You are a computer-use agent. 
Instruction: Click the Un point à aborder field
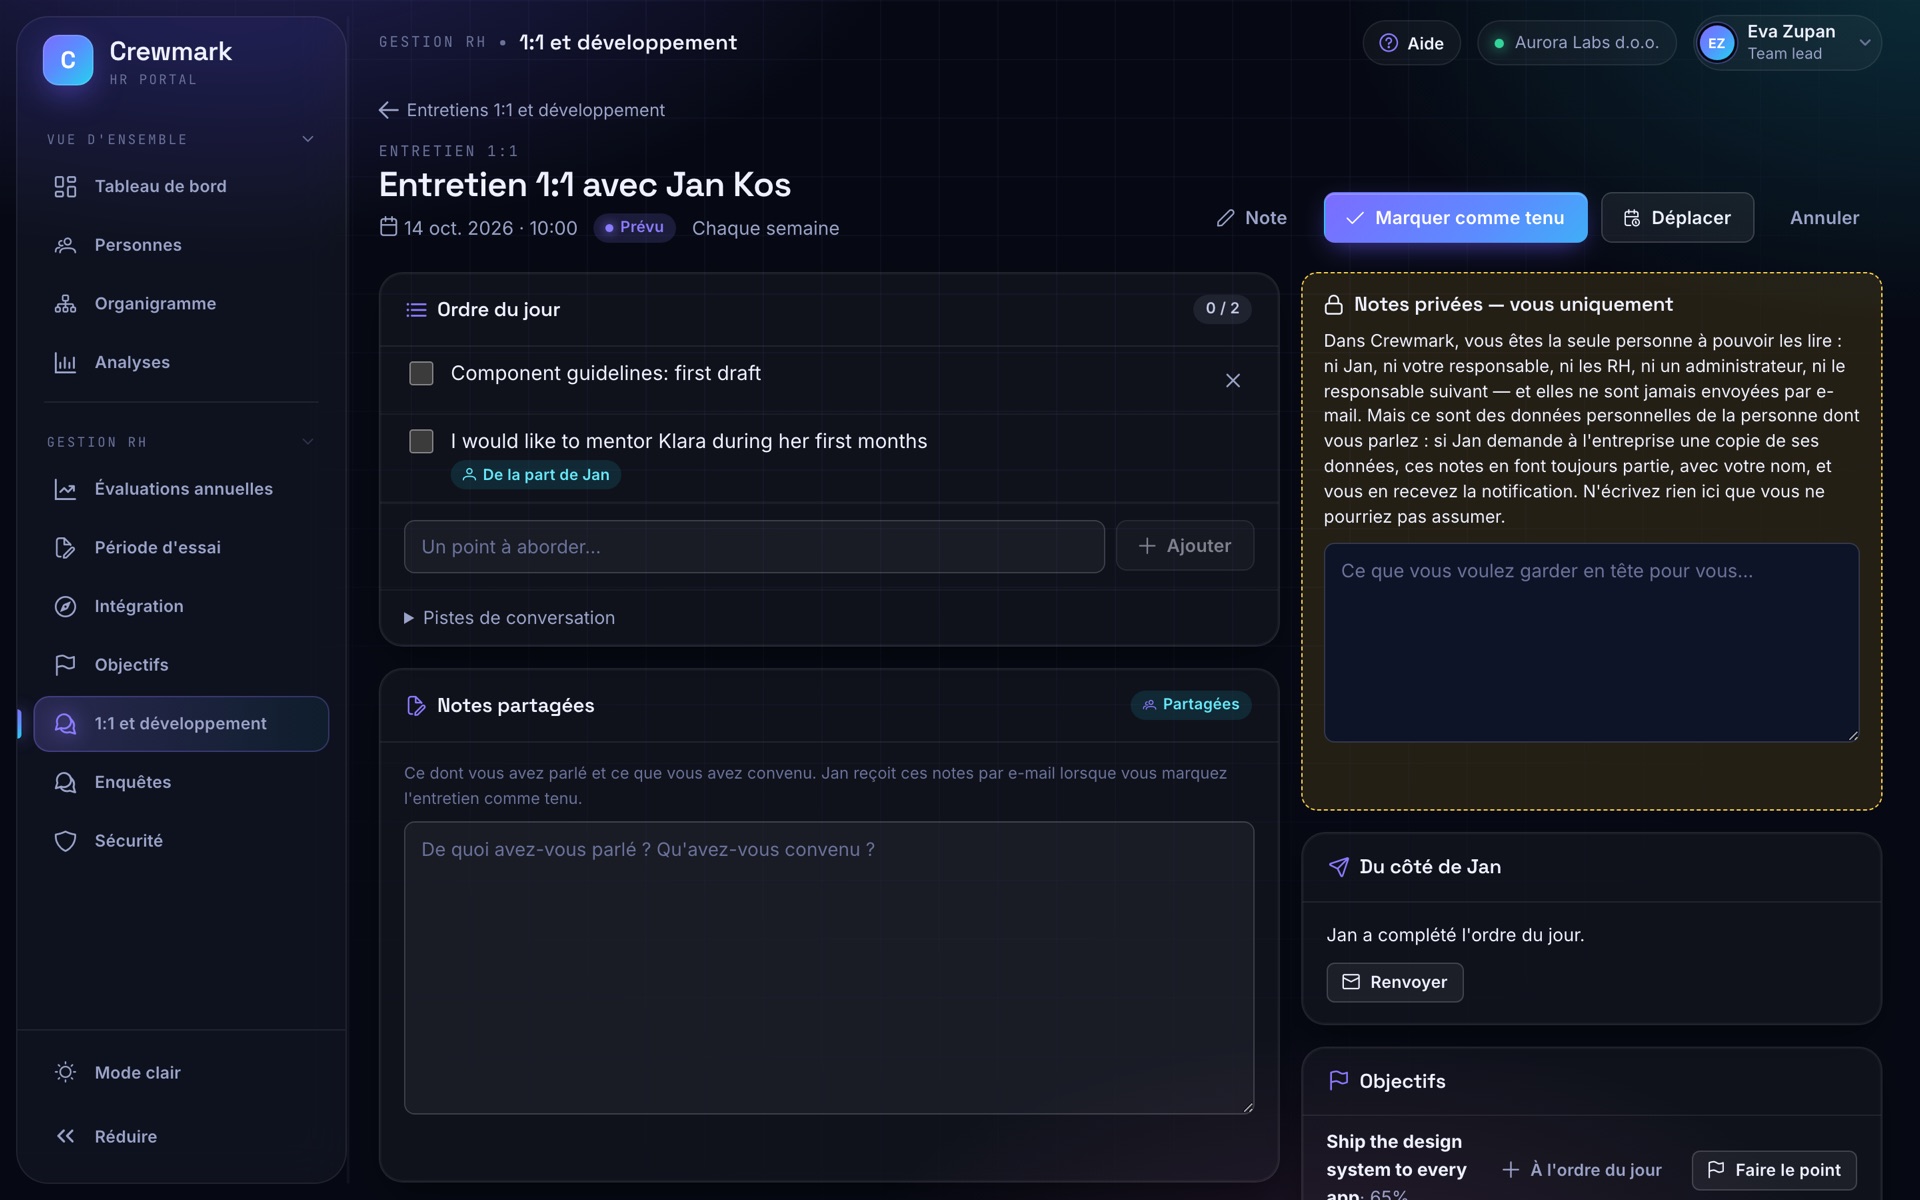pyautogui.click(x=754, y=546)
